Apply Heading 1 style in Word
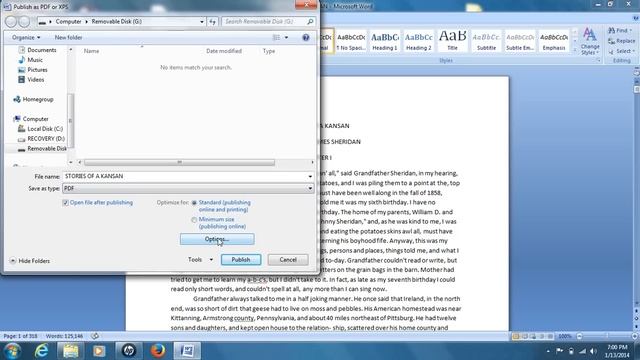The width and height of the screenshot is (640, 360). click(x=384, y=41)
